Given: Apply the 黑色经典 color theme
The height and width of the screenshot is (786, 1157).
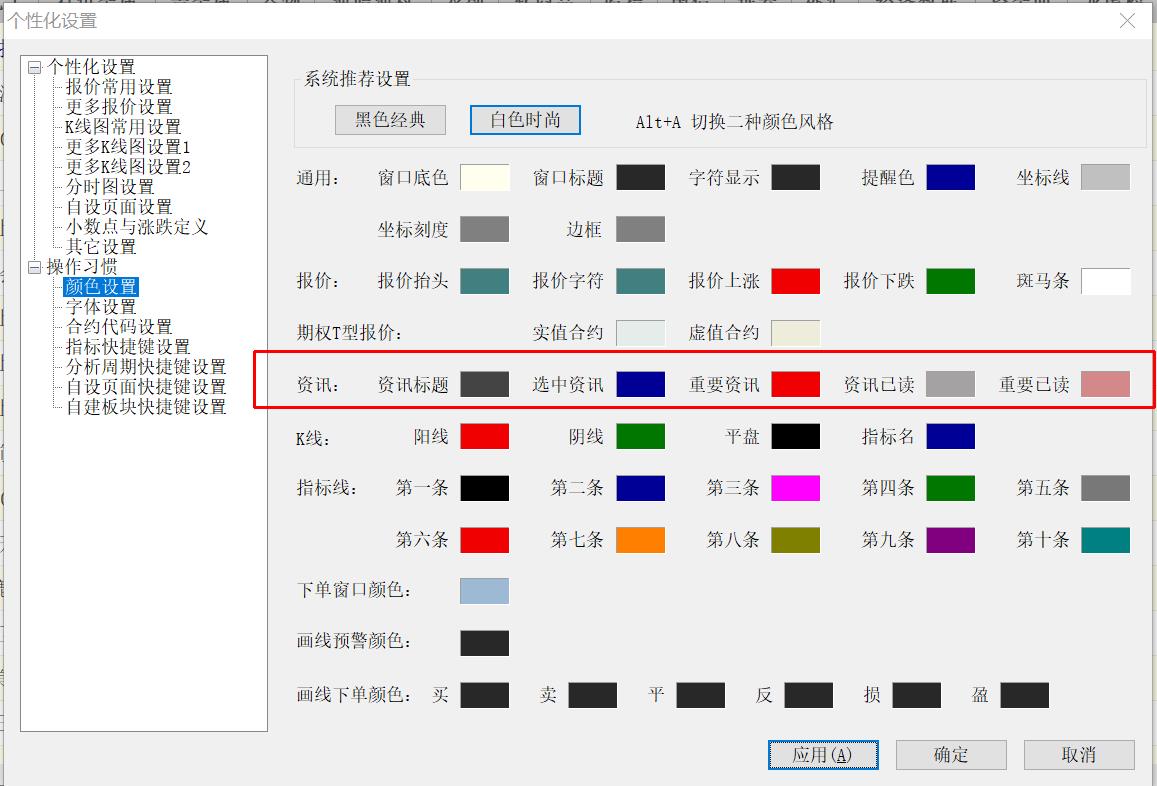Looking at the screenshot, I should (x=390, y=120).
